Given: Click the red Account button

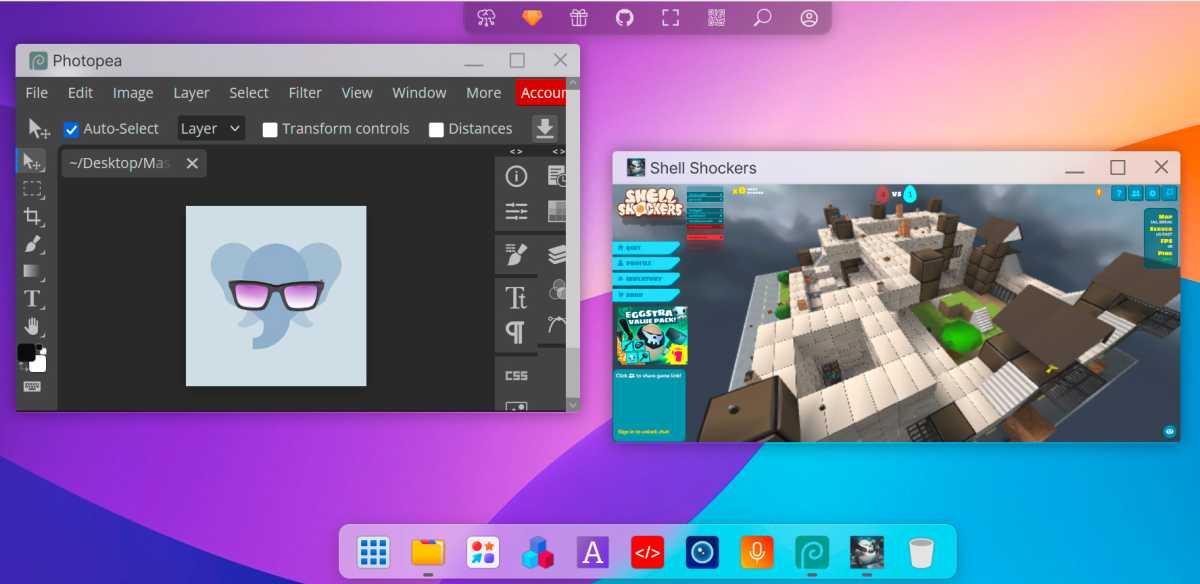Looking at the screenshot, I should tap(542, 93).
